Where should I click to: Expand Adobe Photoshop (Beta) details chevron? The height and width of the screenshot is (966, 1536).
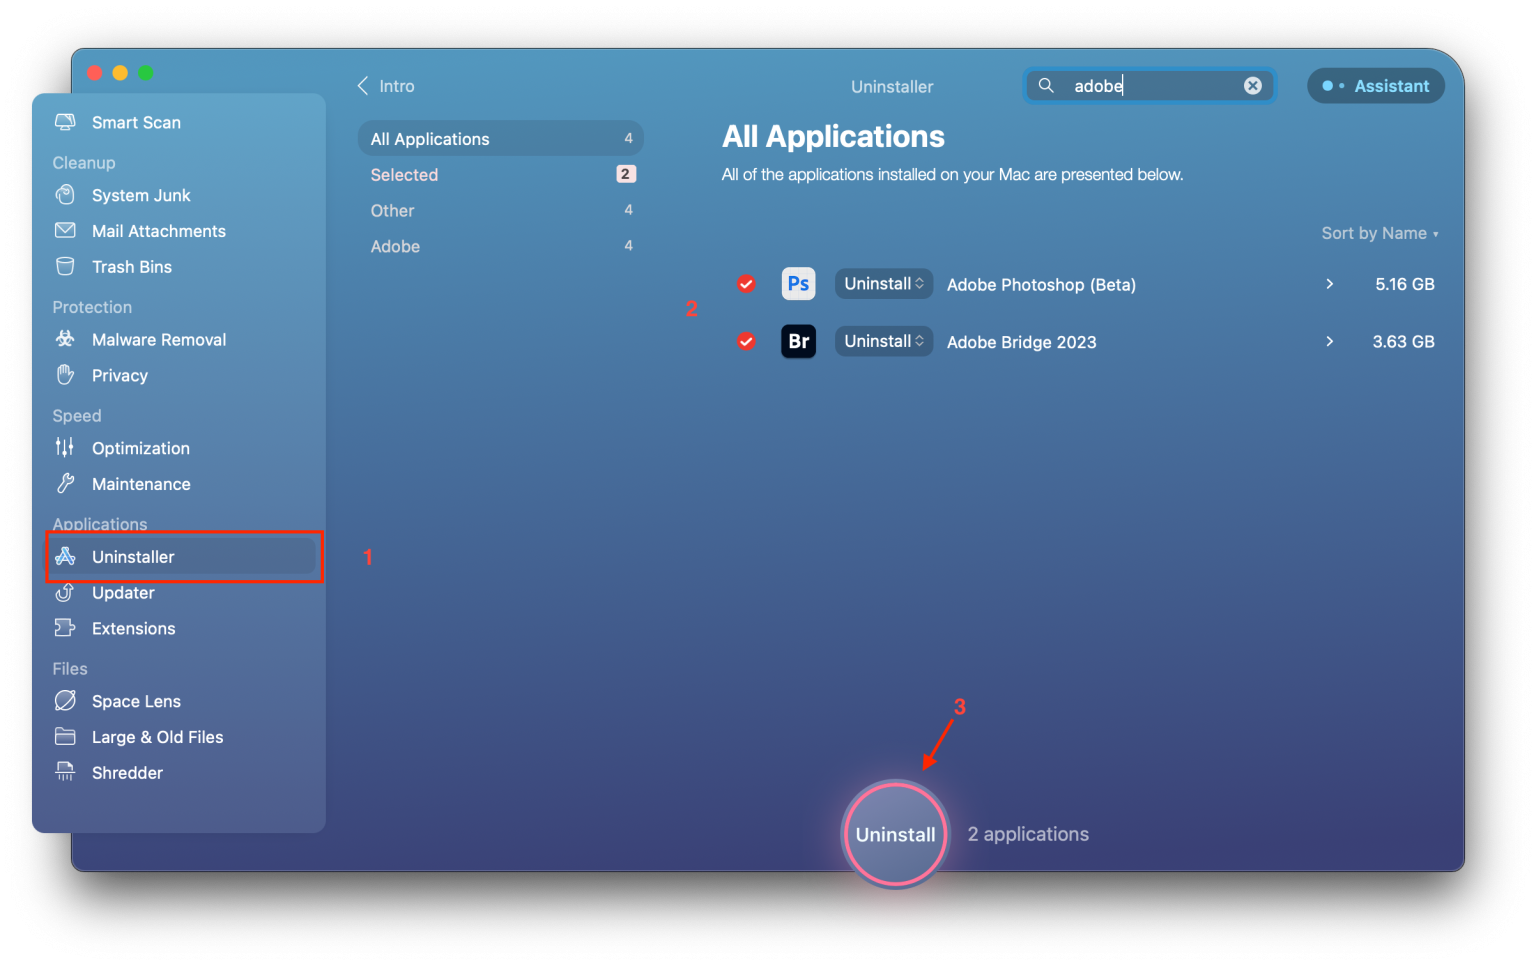[x=1329, y=284]
